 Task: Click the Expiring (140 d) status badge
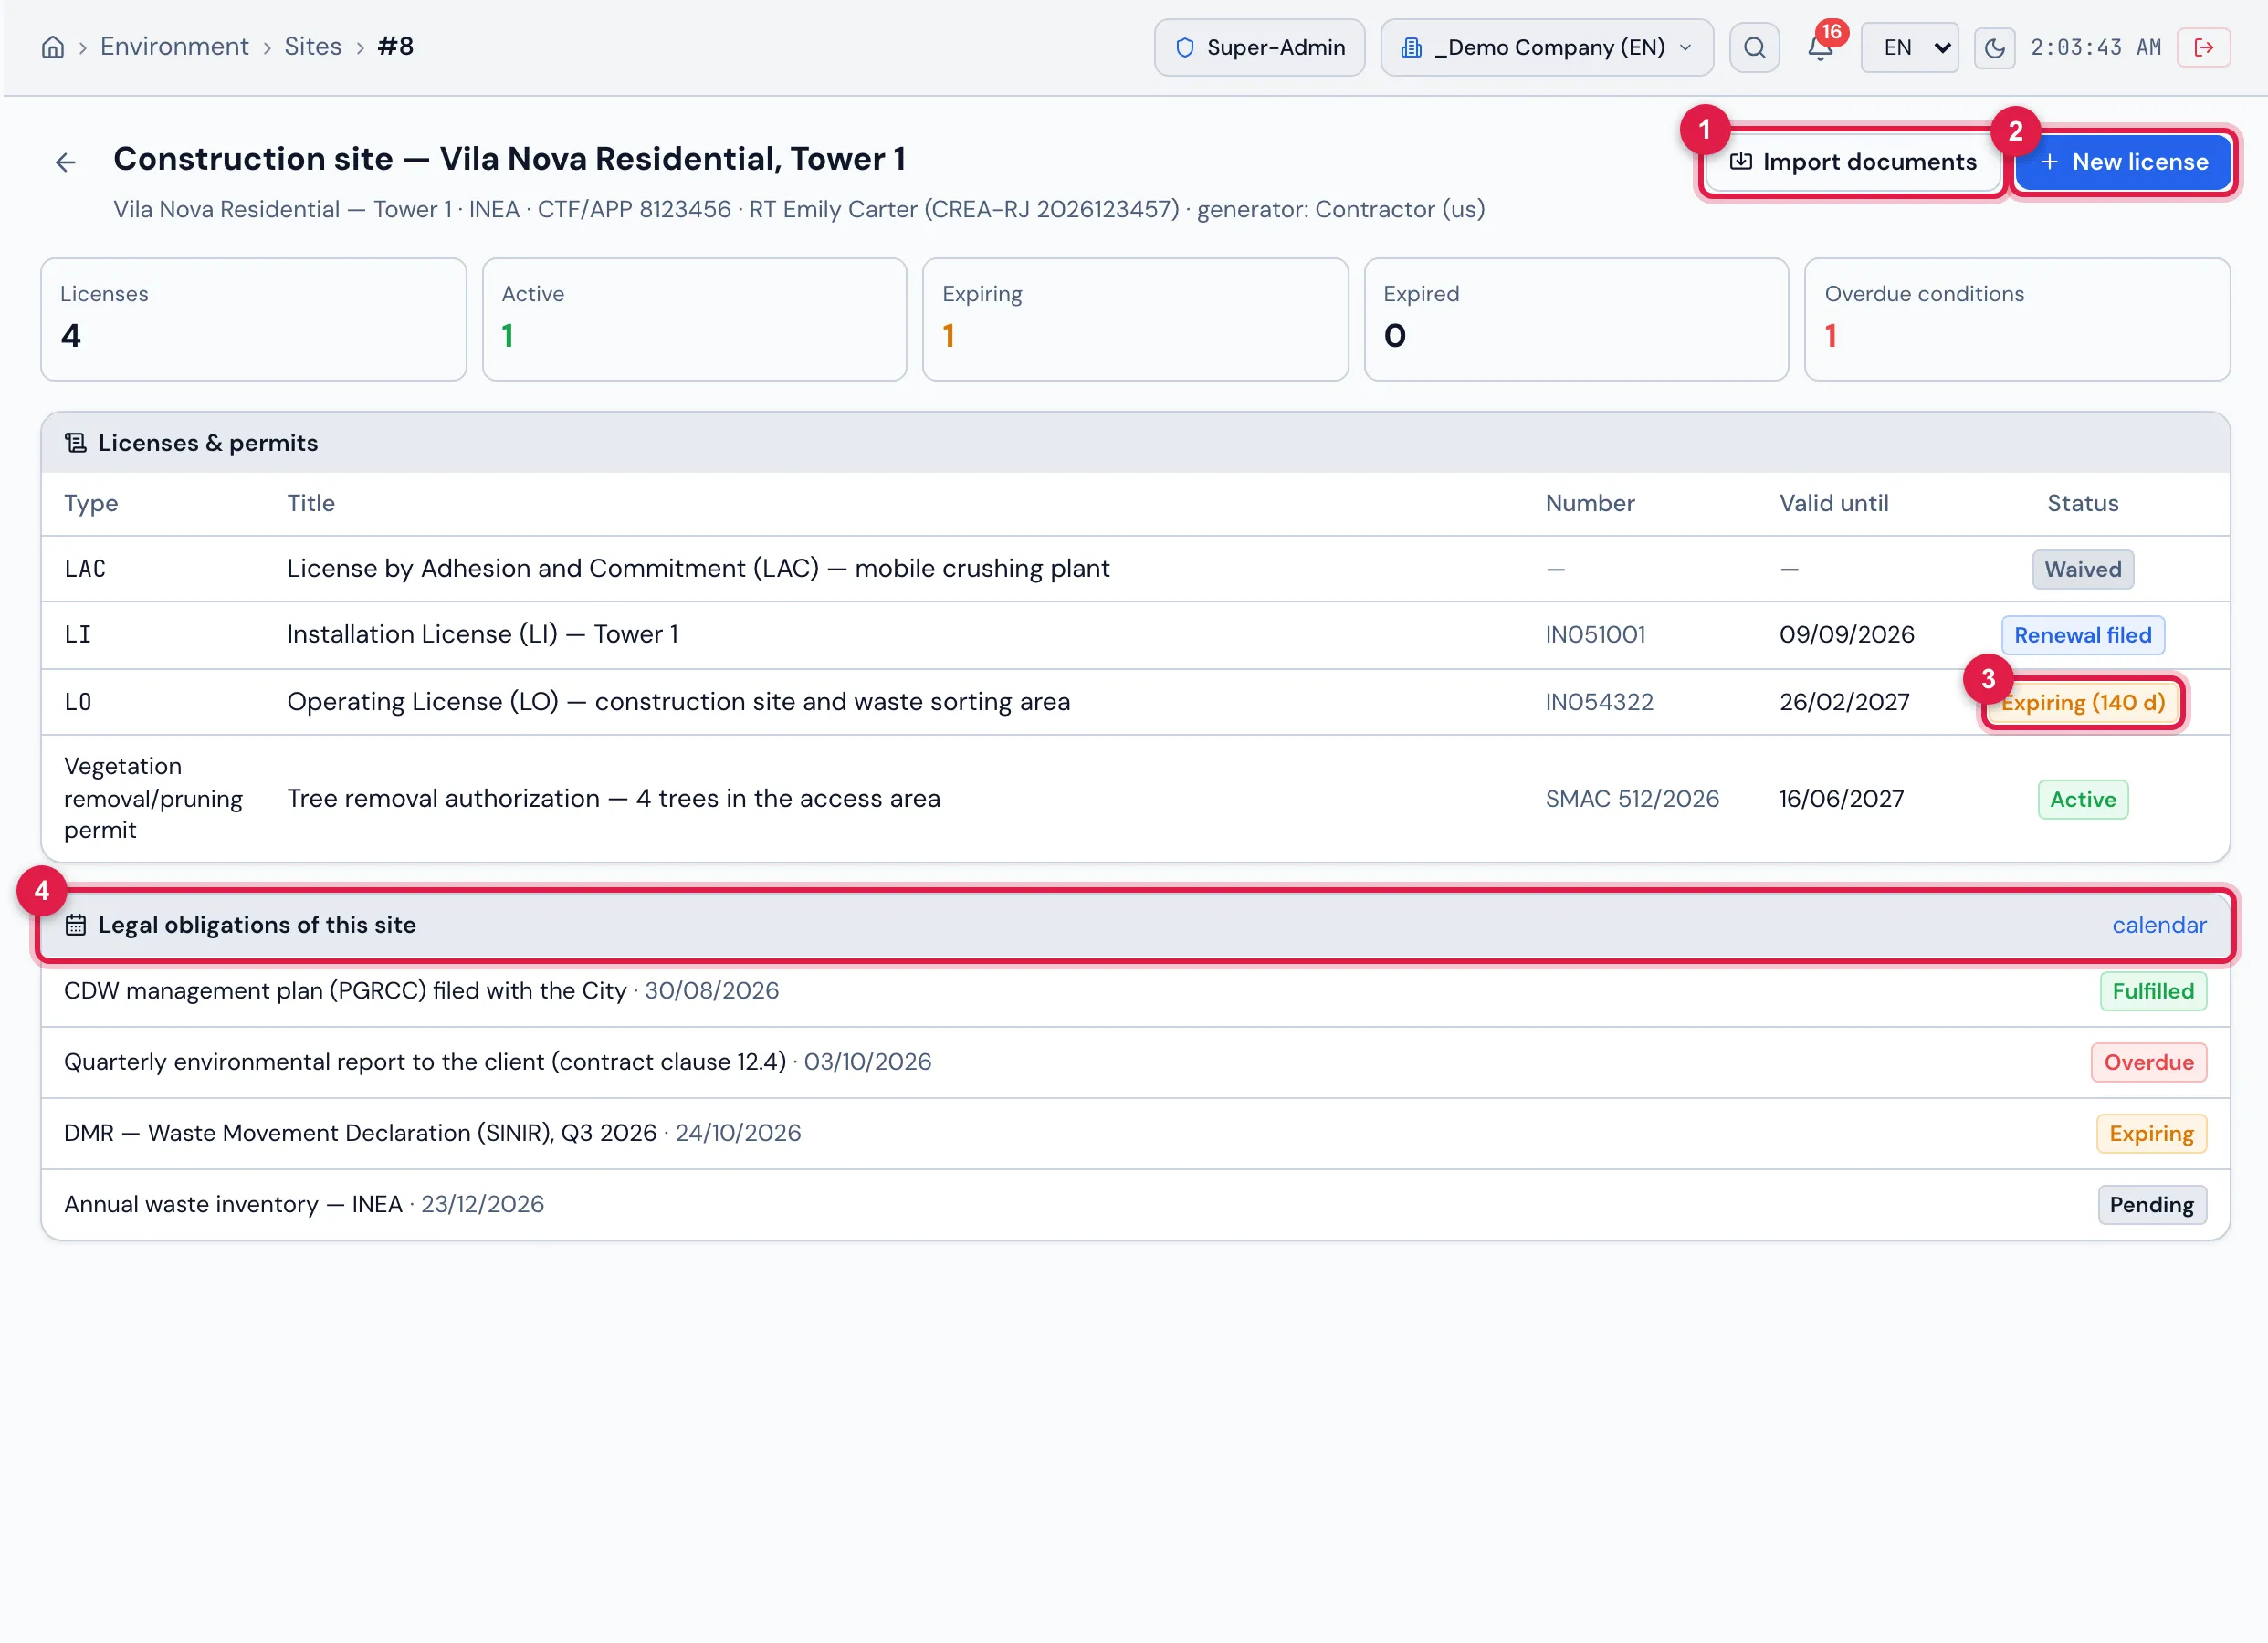[2082, 703]
